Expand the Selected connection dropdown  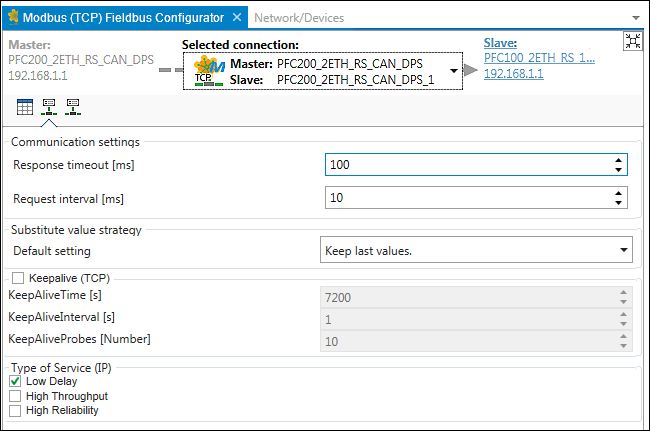pos(454,71)
